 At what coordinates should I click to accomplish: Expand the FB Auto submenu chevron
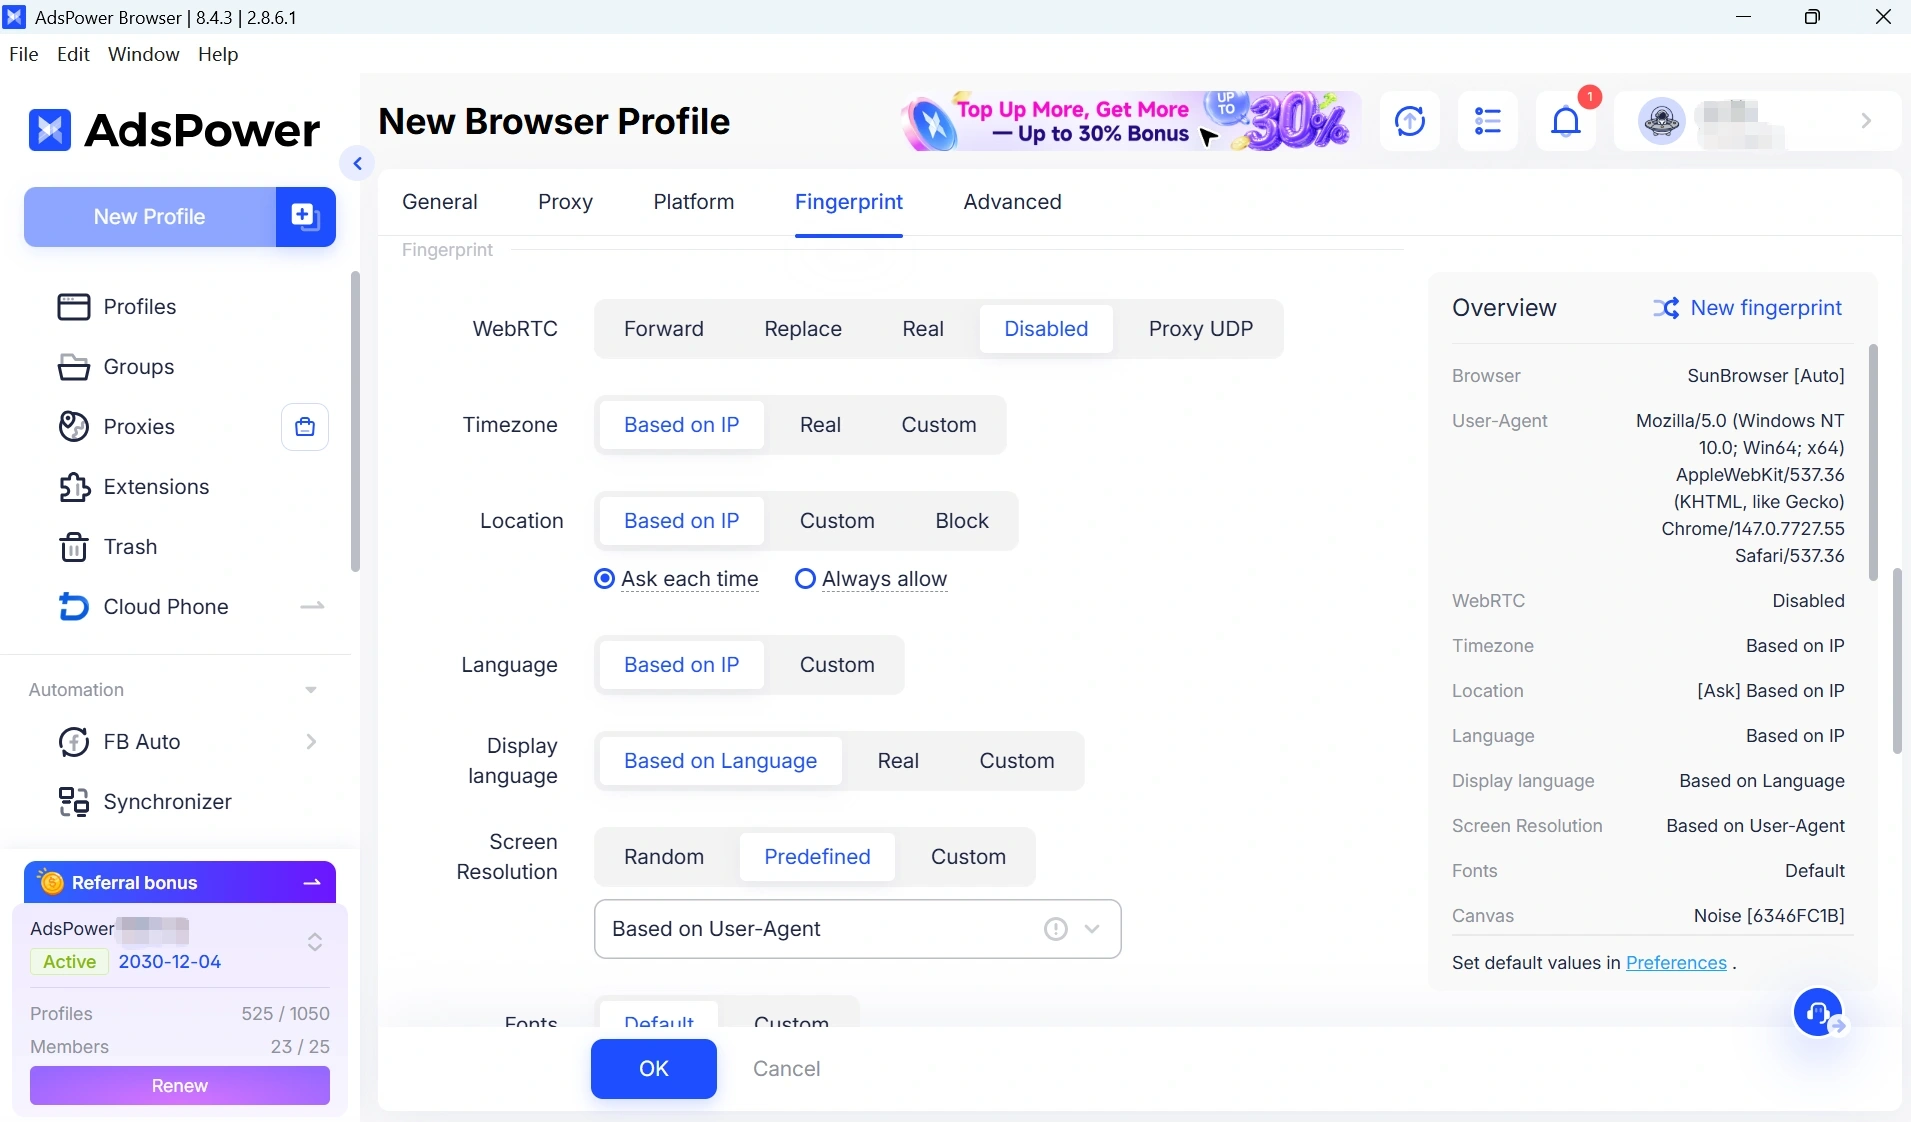click(311, 742)
